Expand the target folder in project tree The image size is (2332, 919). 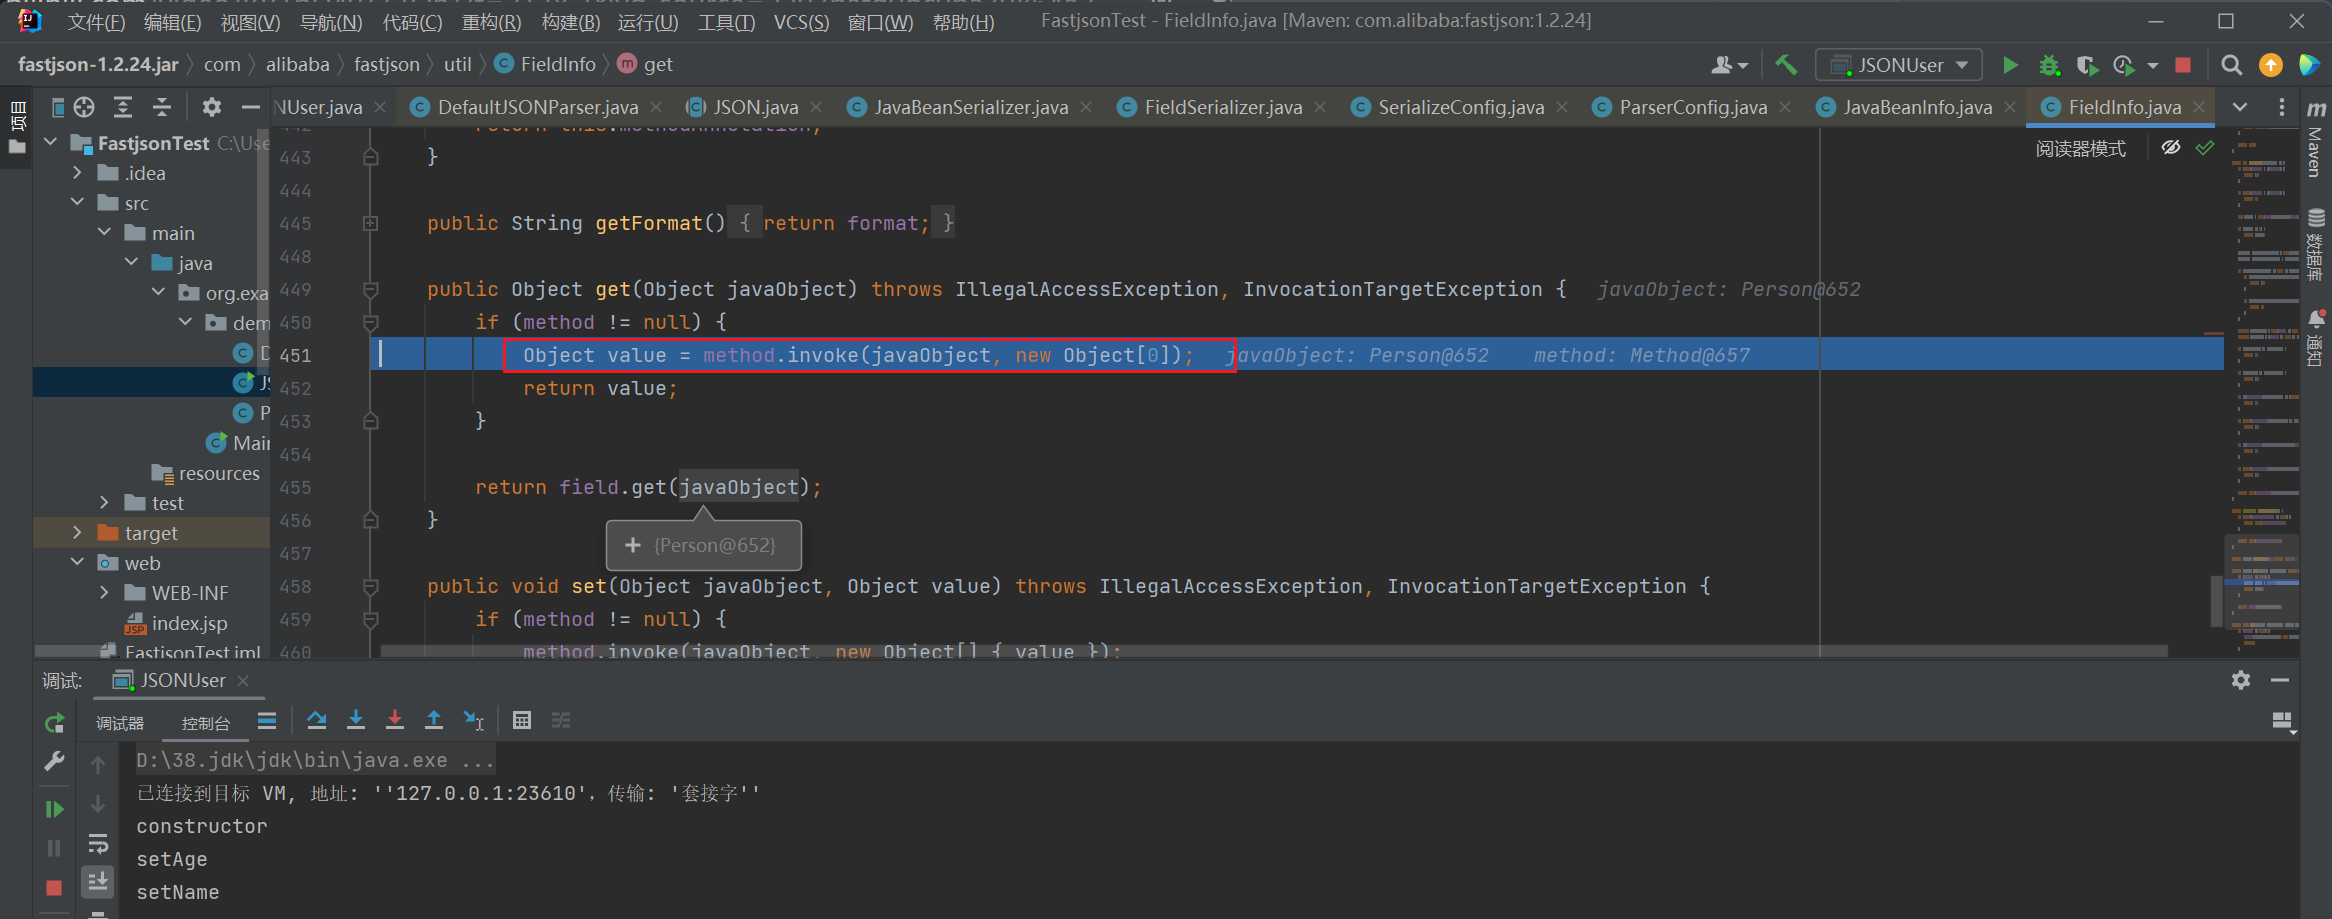[x=77, y=533]
